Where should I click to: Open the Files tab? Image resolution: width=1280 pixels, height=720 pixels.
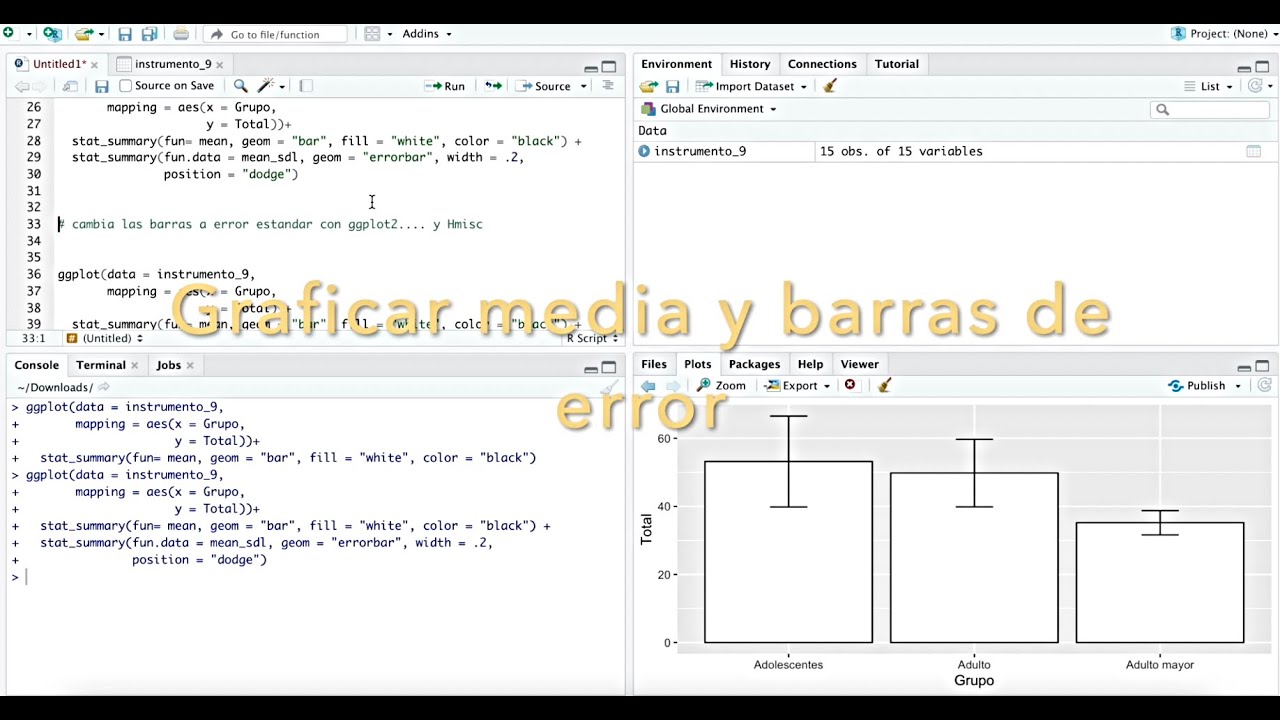coord(654,364)
